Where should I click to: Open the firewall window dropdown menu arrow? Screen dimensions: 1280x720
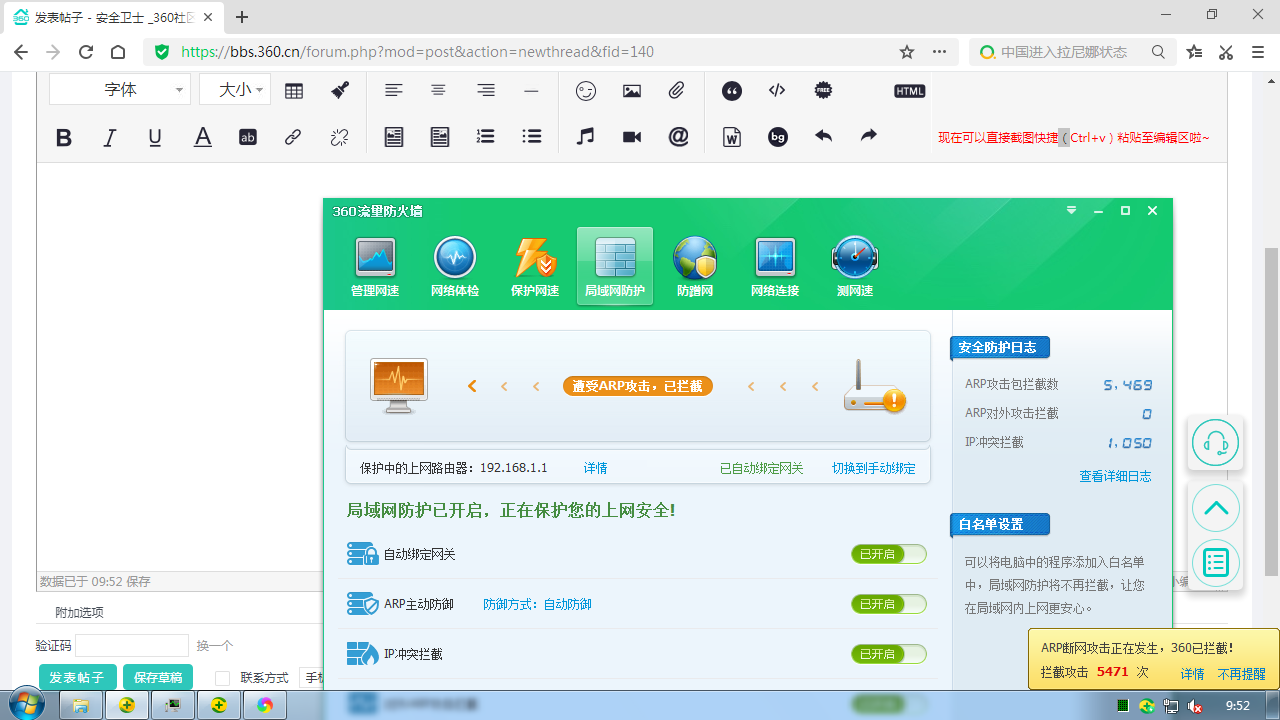pyautogui.click(x=1071, y=211)
